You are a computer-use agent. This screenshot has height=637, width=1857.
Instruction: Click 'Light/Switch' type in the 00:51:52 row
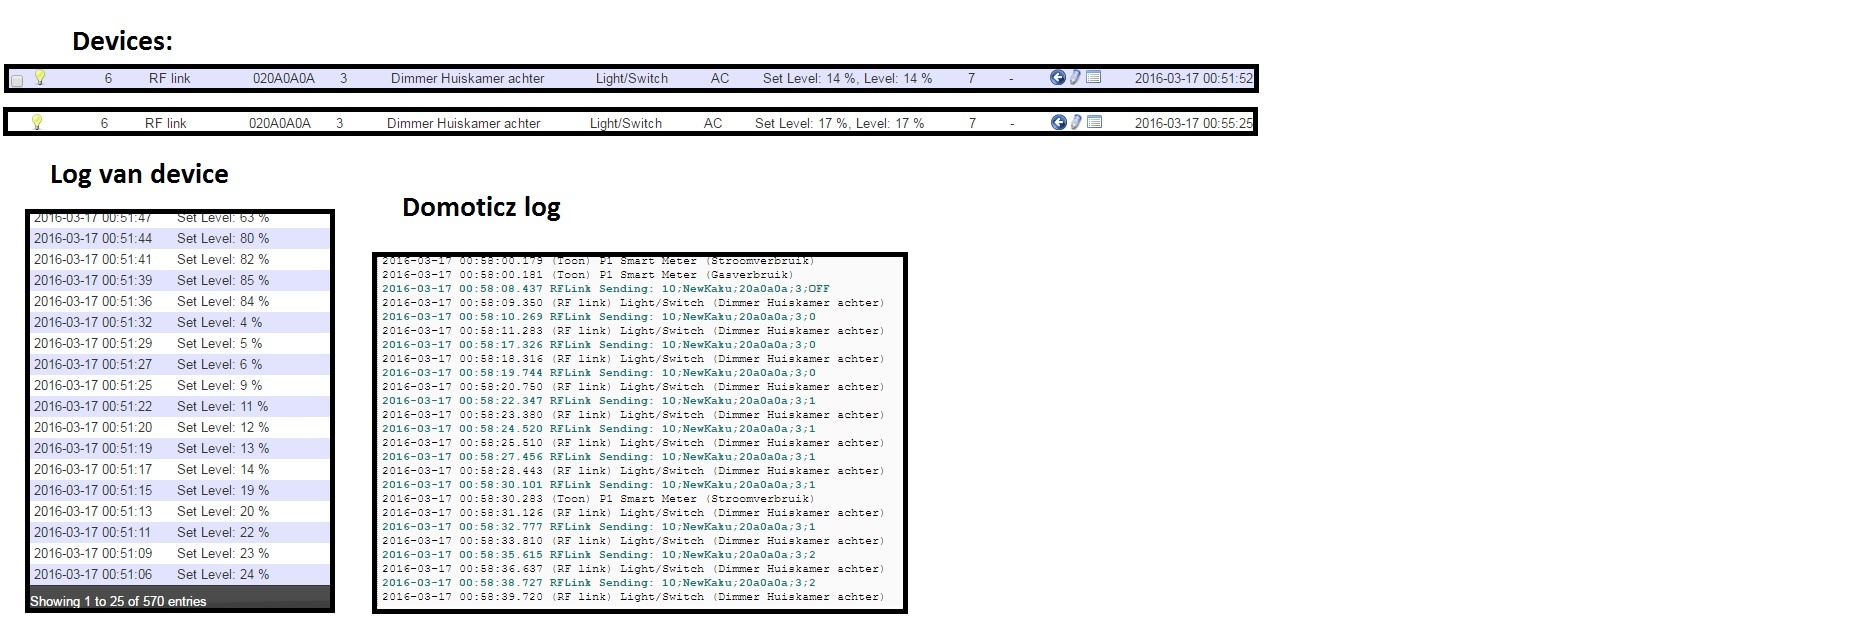[632, 78]
